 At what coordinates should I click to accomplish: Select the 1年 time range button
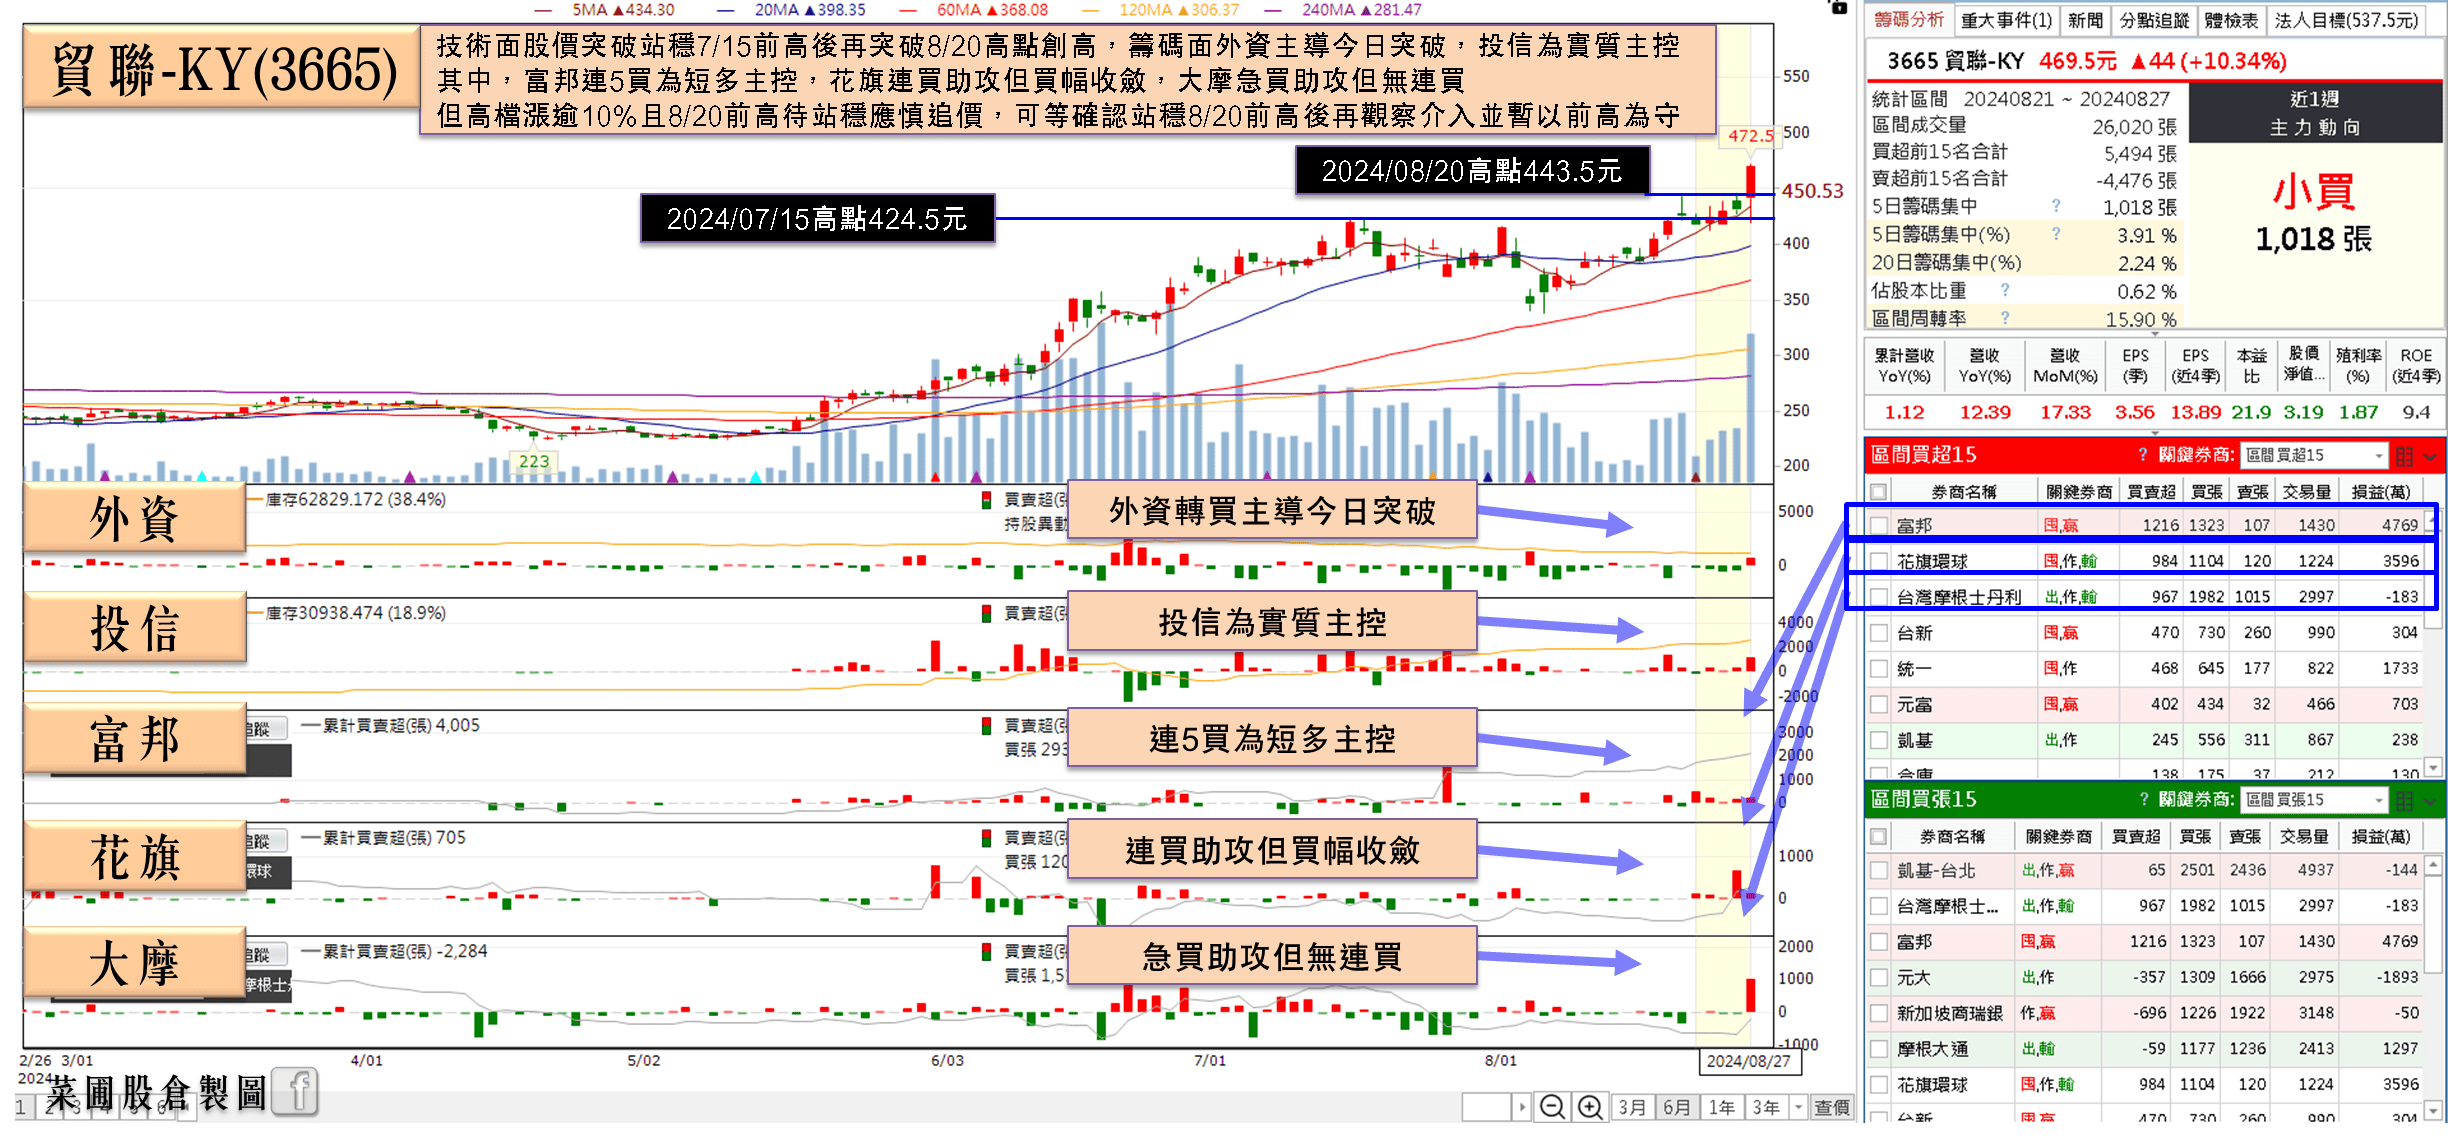tap(1722, 1107)
